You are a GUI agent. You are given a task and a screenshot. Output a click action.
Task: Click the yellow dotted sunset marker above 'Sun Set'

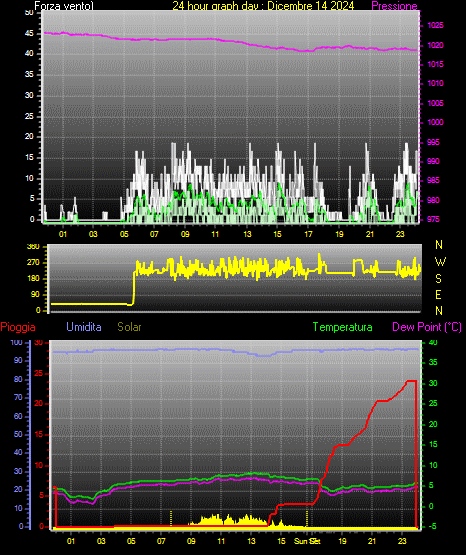tap(307, 518)
